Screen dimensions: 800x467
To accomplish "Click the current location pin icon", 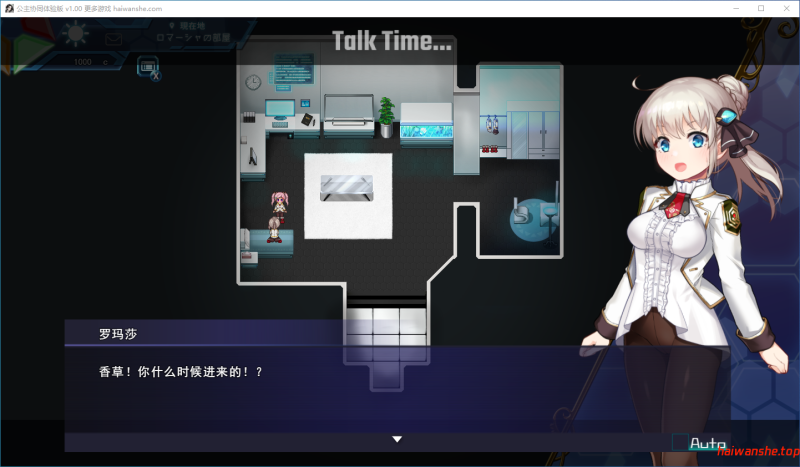I will point(172,24).
